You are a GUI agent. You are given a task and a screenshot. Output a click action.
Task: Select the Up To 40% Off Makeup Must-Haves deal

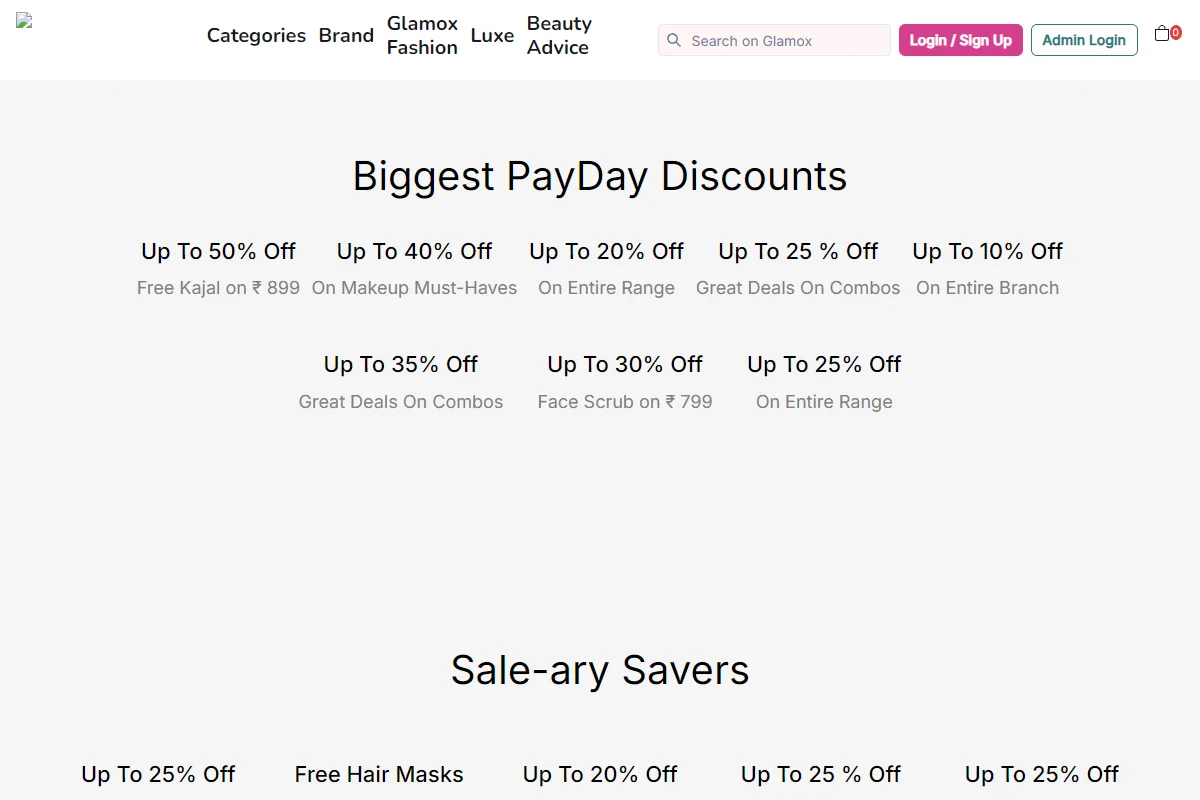pos(414,269)
